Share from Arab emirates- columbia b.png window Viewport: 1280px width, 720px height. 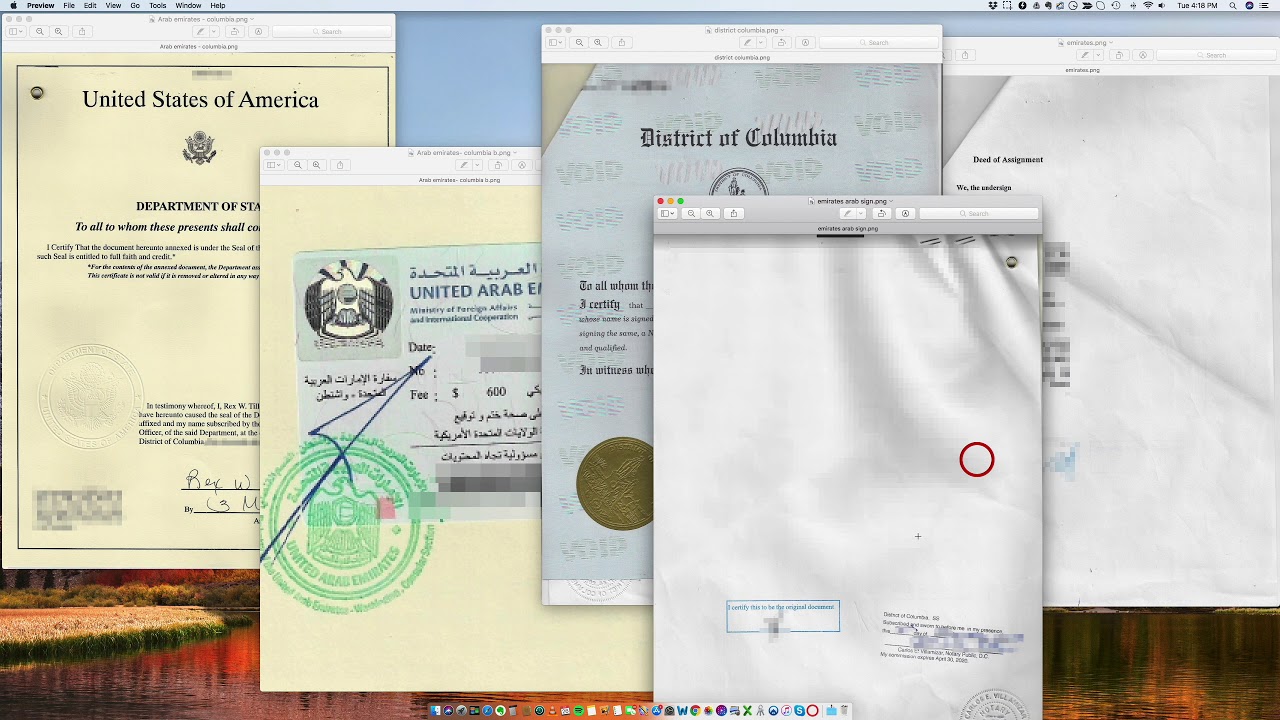pos(340,165)
